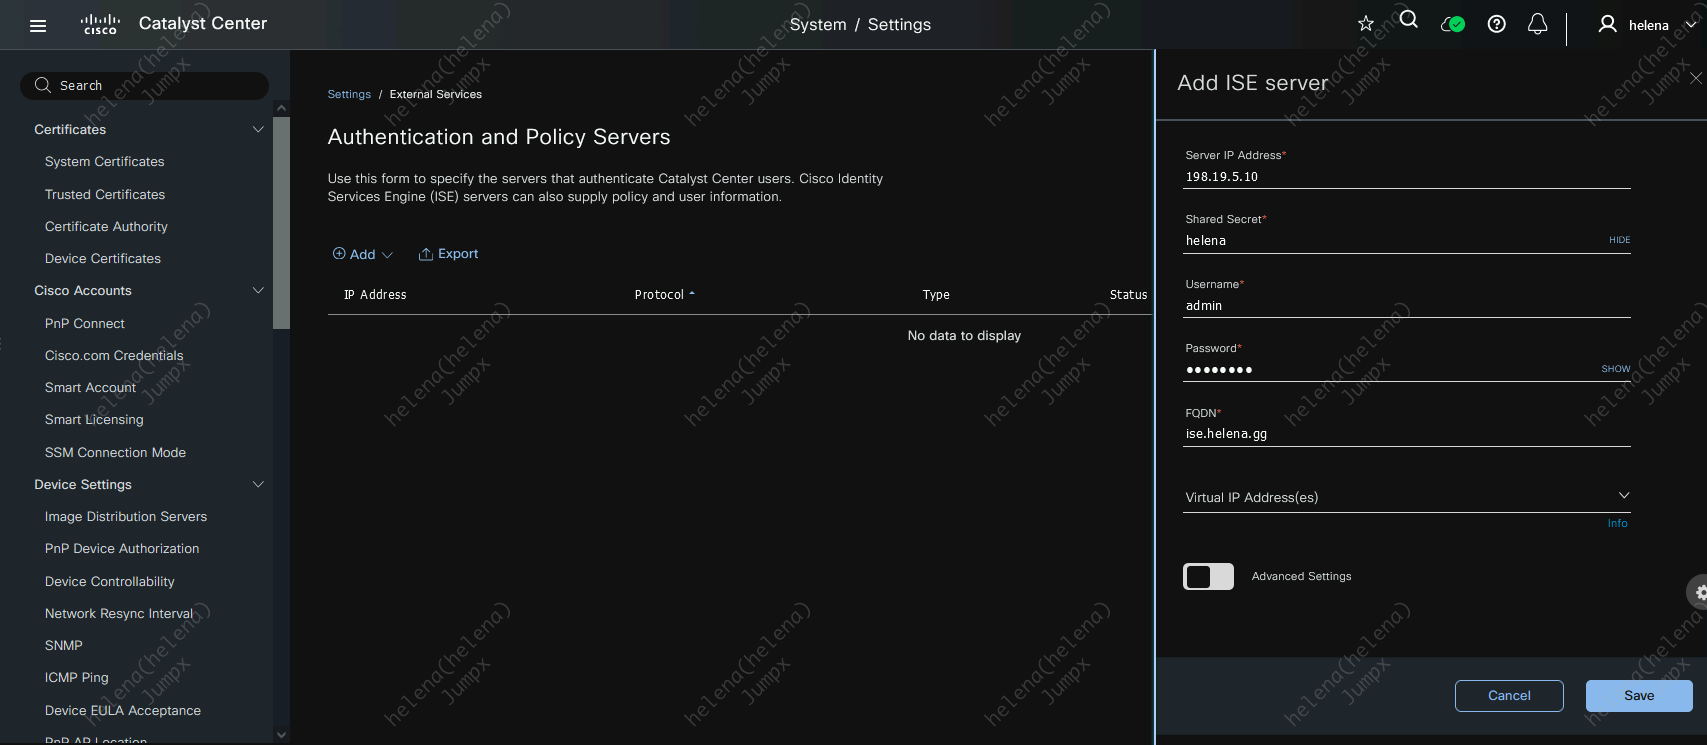Open the help question mark icon
Screen dimensions: 1707x745
point(1496,24)
